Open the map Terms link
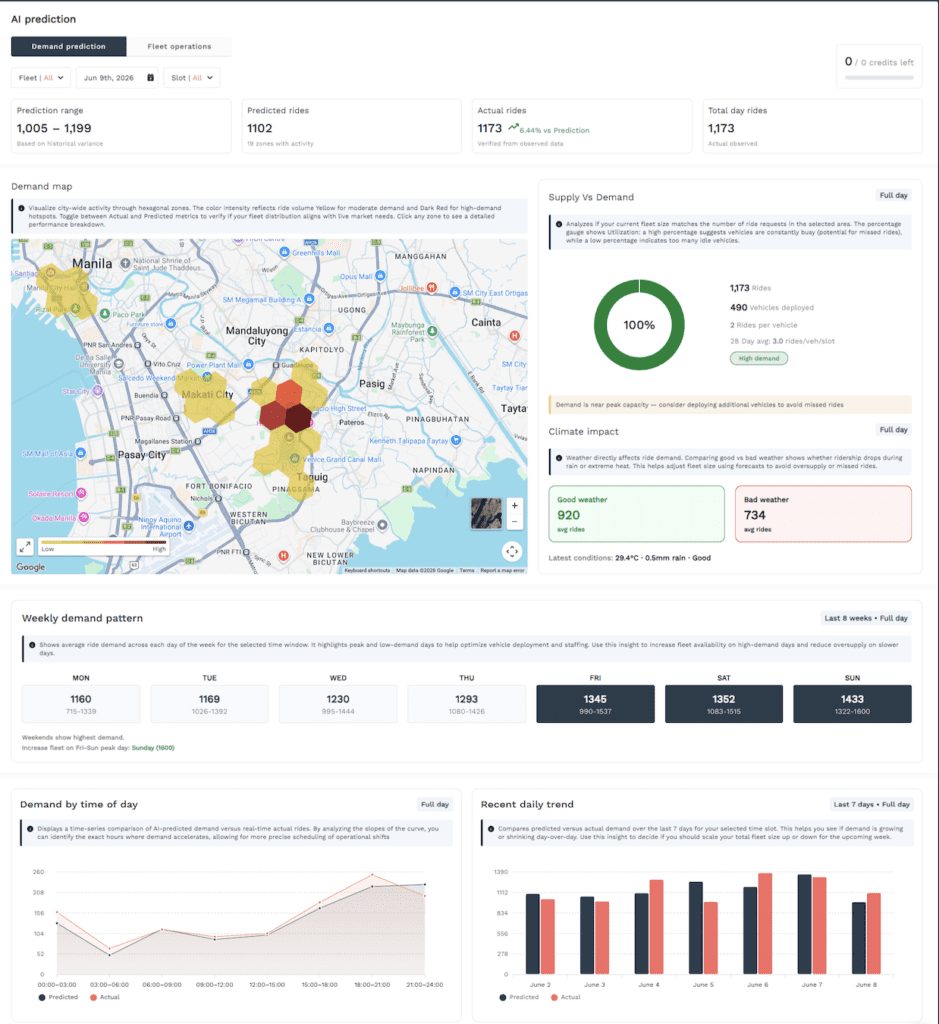Image resolution: width=939 pixels, height=1024 pixels. point(467,570)
